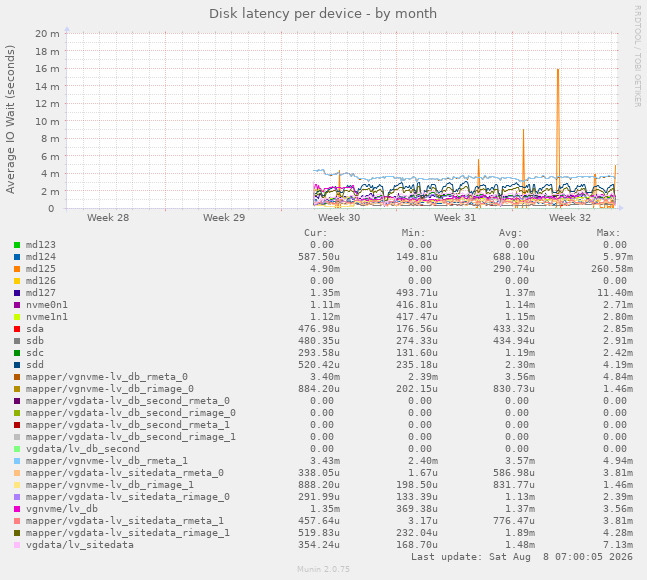
Task: Click the sdc current value '293.58u'
Action: tap(319, 353)
